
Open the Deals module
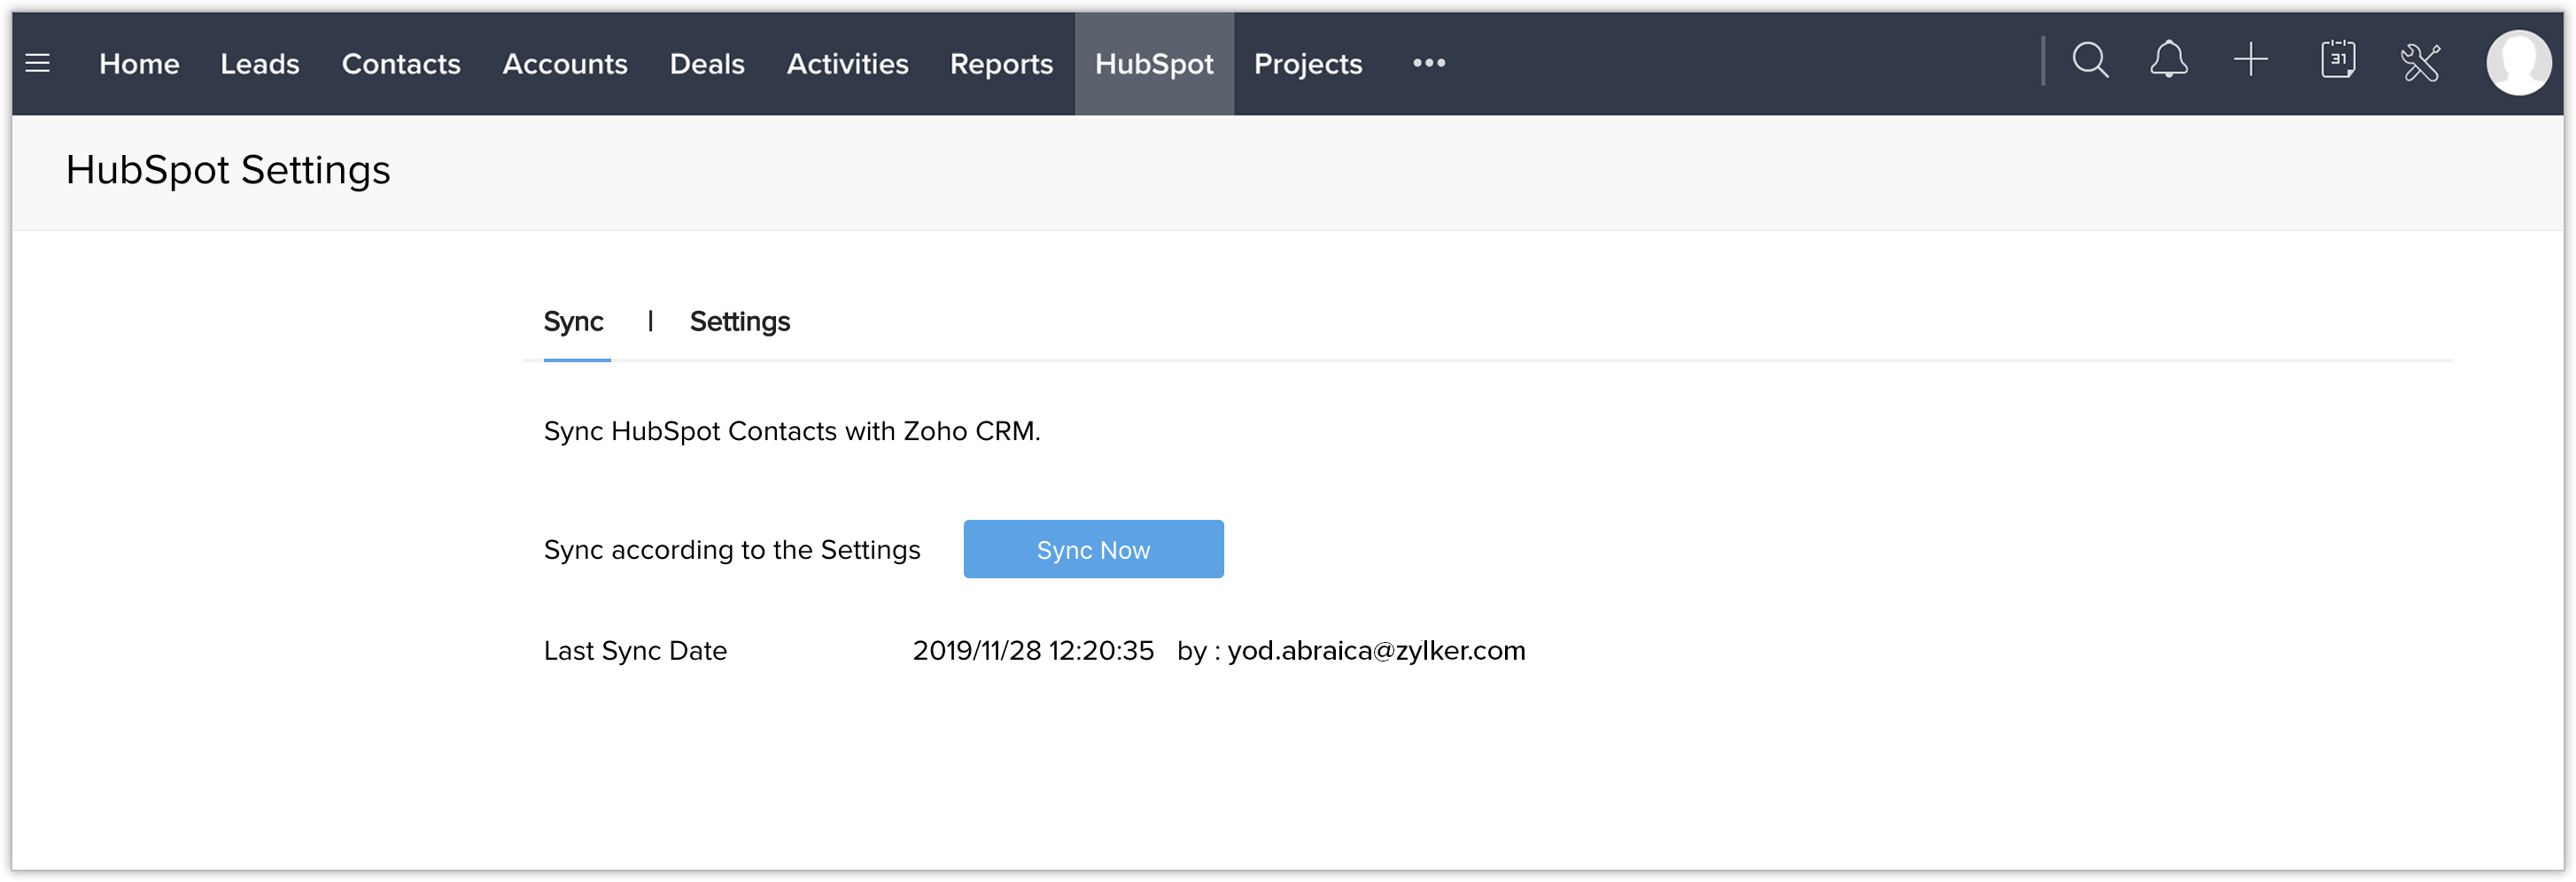pos(707,64)
